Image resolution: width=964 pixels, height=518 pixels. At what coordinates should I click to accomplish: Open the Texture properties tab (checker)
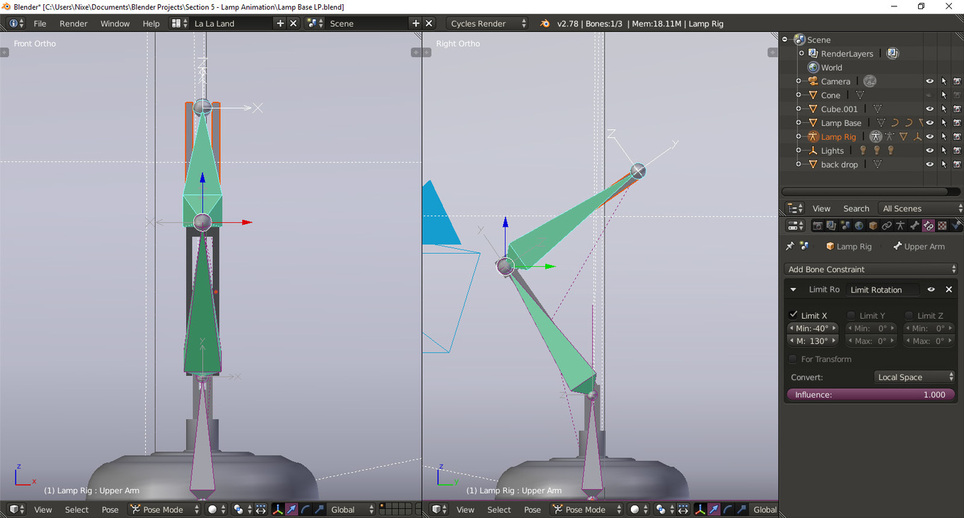(x=942, y=226)
